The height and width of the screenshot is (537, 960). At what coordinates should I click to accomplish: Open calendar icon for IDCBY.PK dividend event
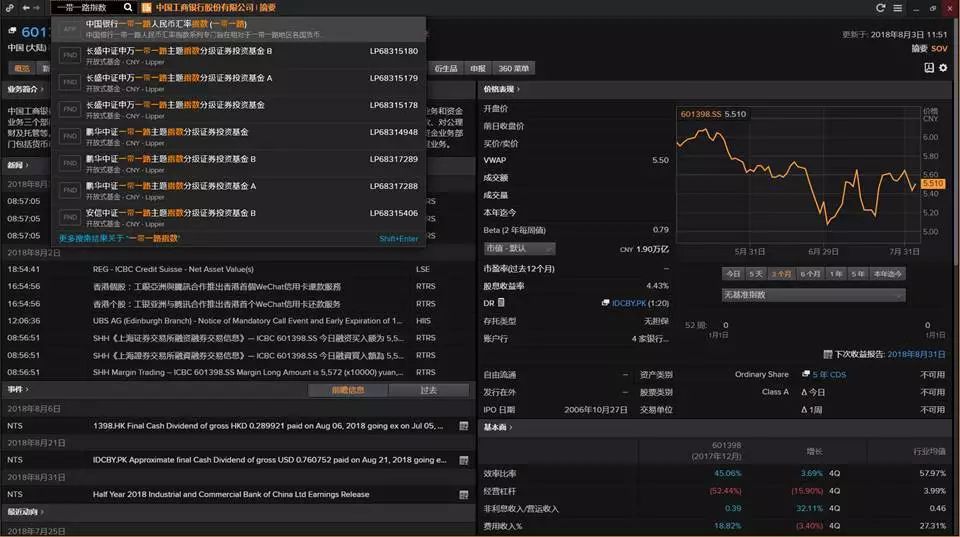click(463, 460)
